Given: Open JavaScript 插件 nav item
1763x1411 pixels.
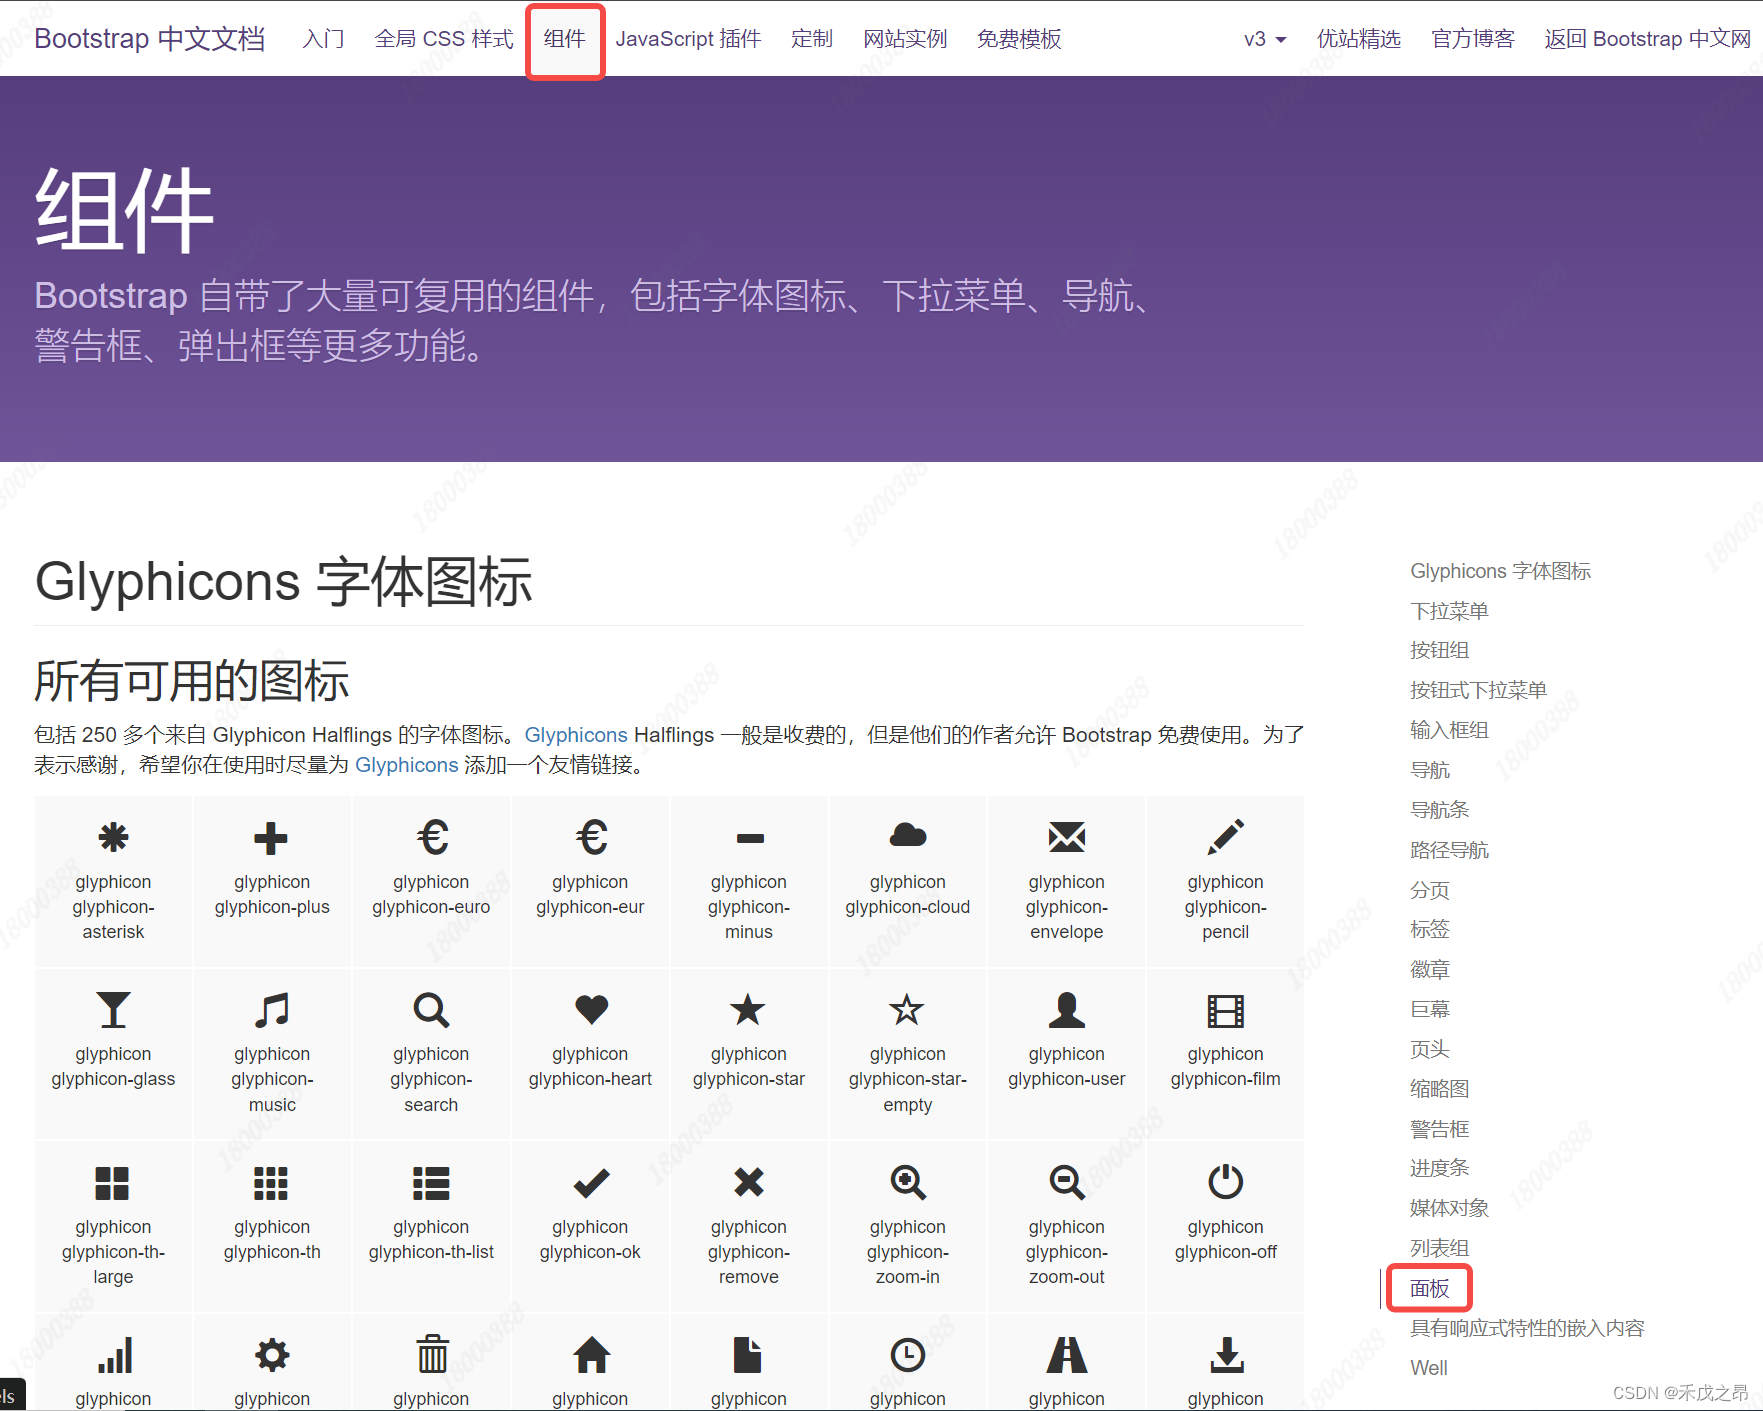Looking at the screenshot, I should [688, 39].
